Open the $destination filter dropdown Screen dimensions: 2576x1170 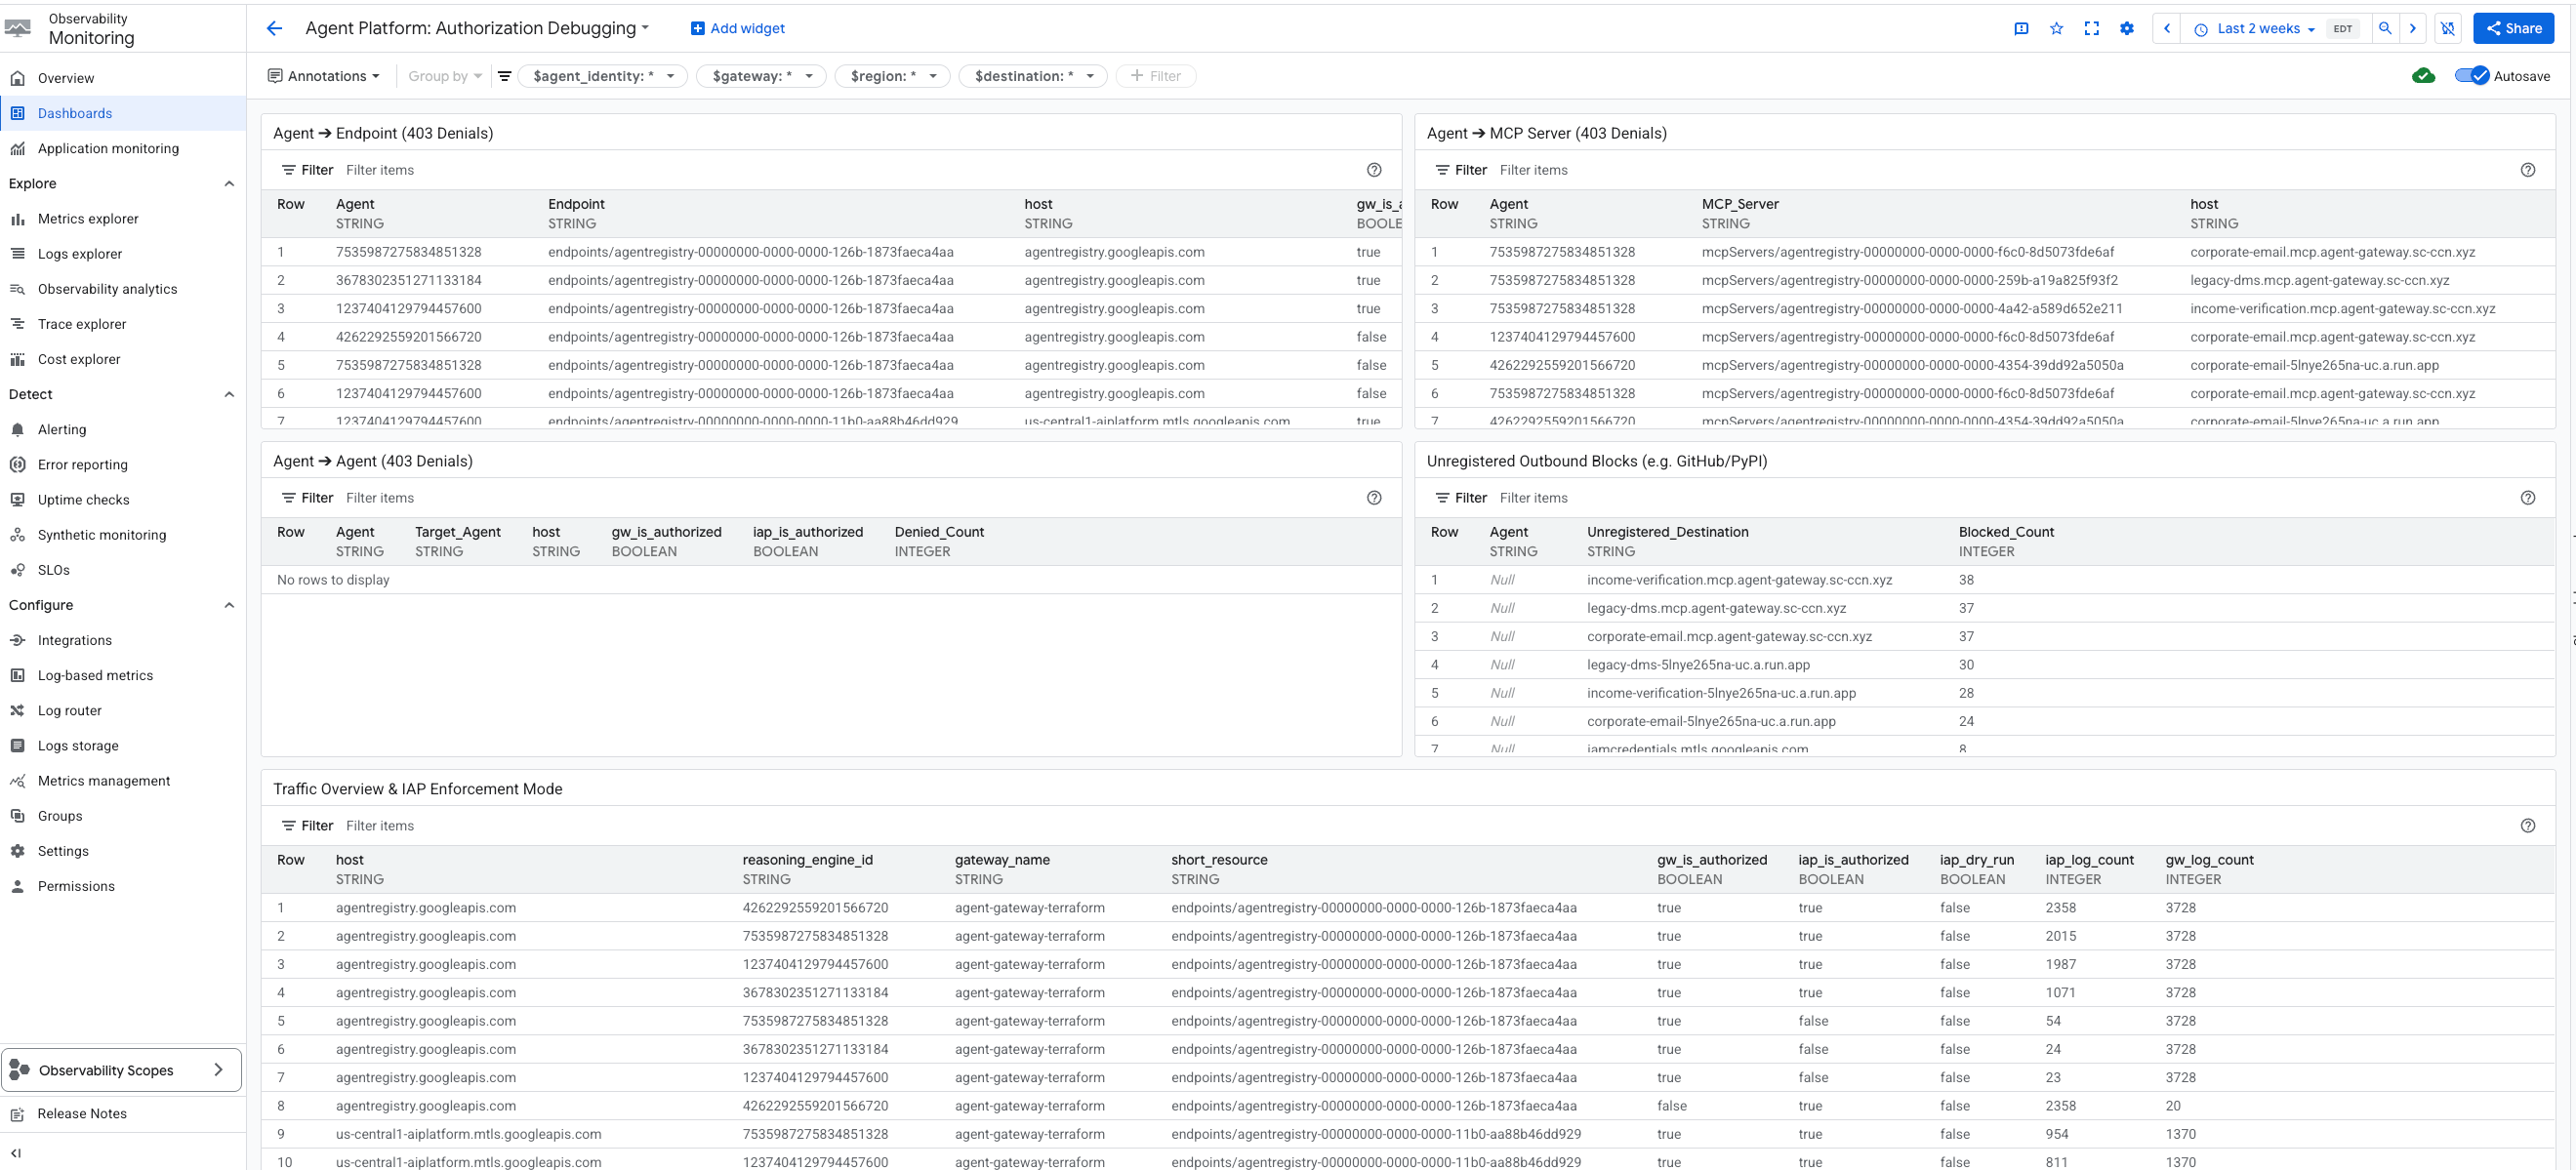[1033, 76]
